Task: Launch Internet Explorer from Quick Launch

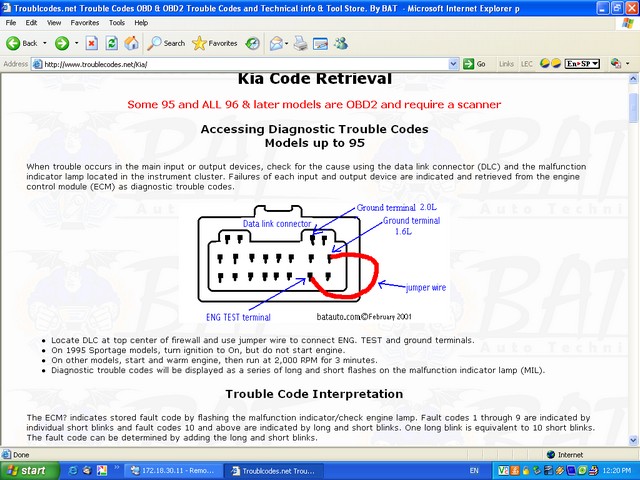Action: pyautogui.click(x=73, y=471)
